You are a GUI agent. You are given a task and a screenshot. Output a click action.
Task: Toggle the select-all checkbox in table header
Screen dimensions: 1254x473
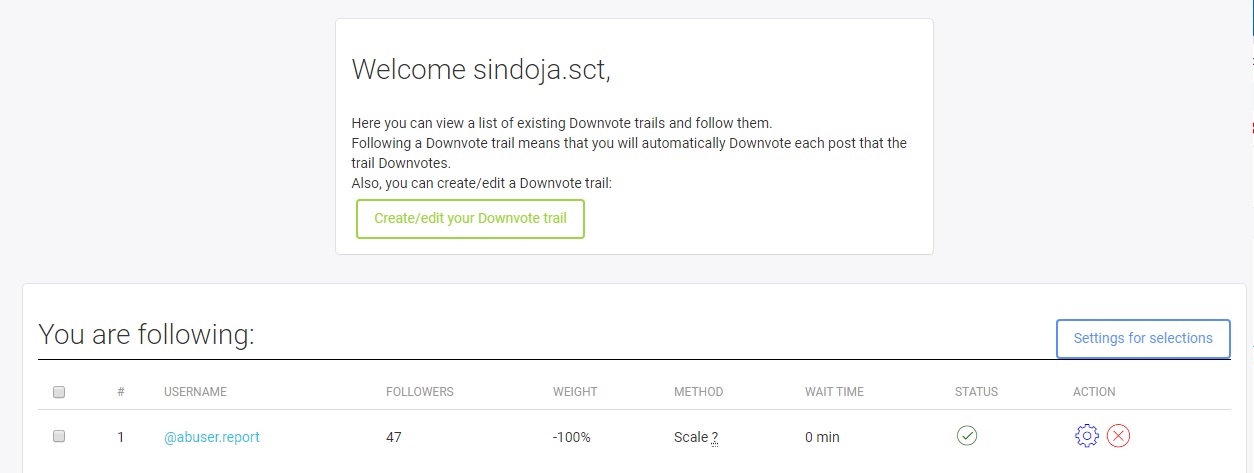59,392
